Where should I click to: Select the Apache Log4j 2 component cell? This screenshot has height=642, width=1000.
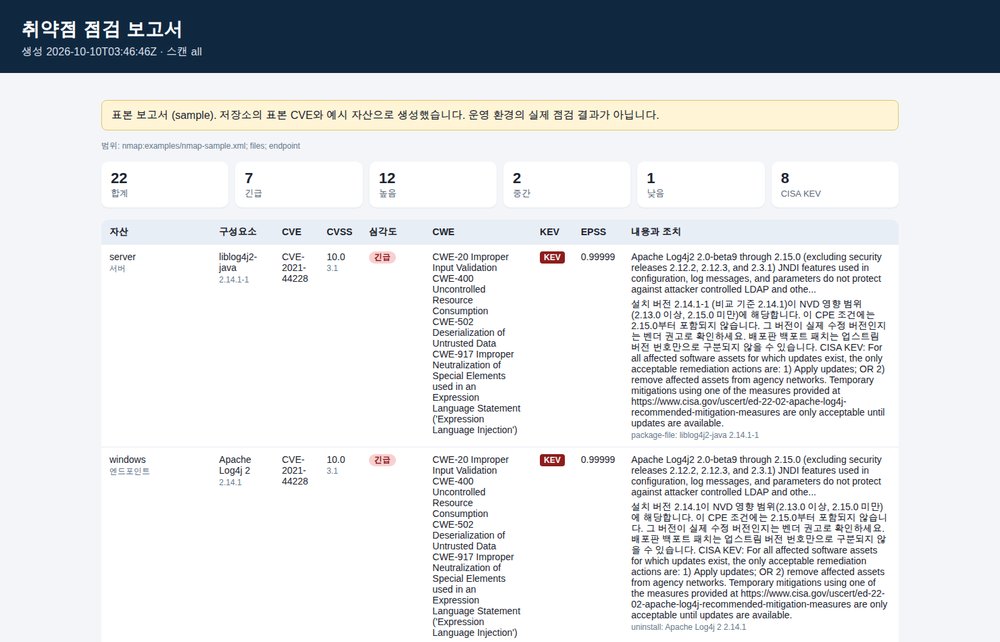[235, 465]
